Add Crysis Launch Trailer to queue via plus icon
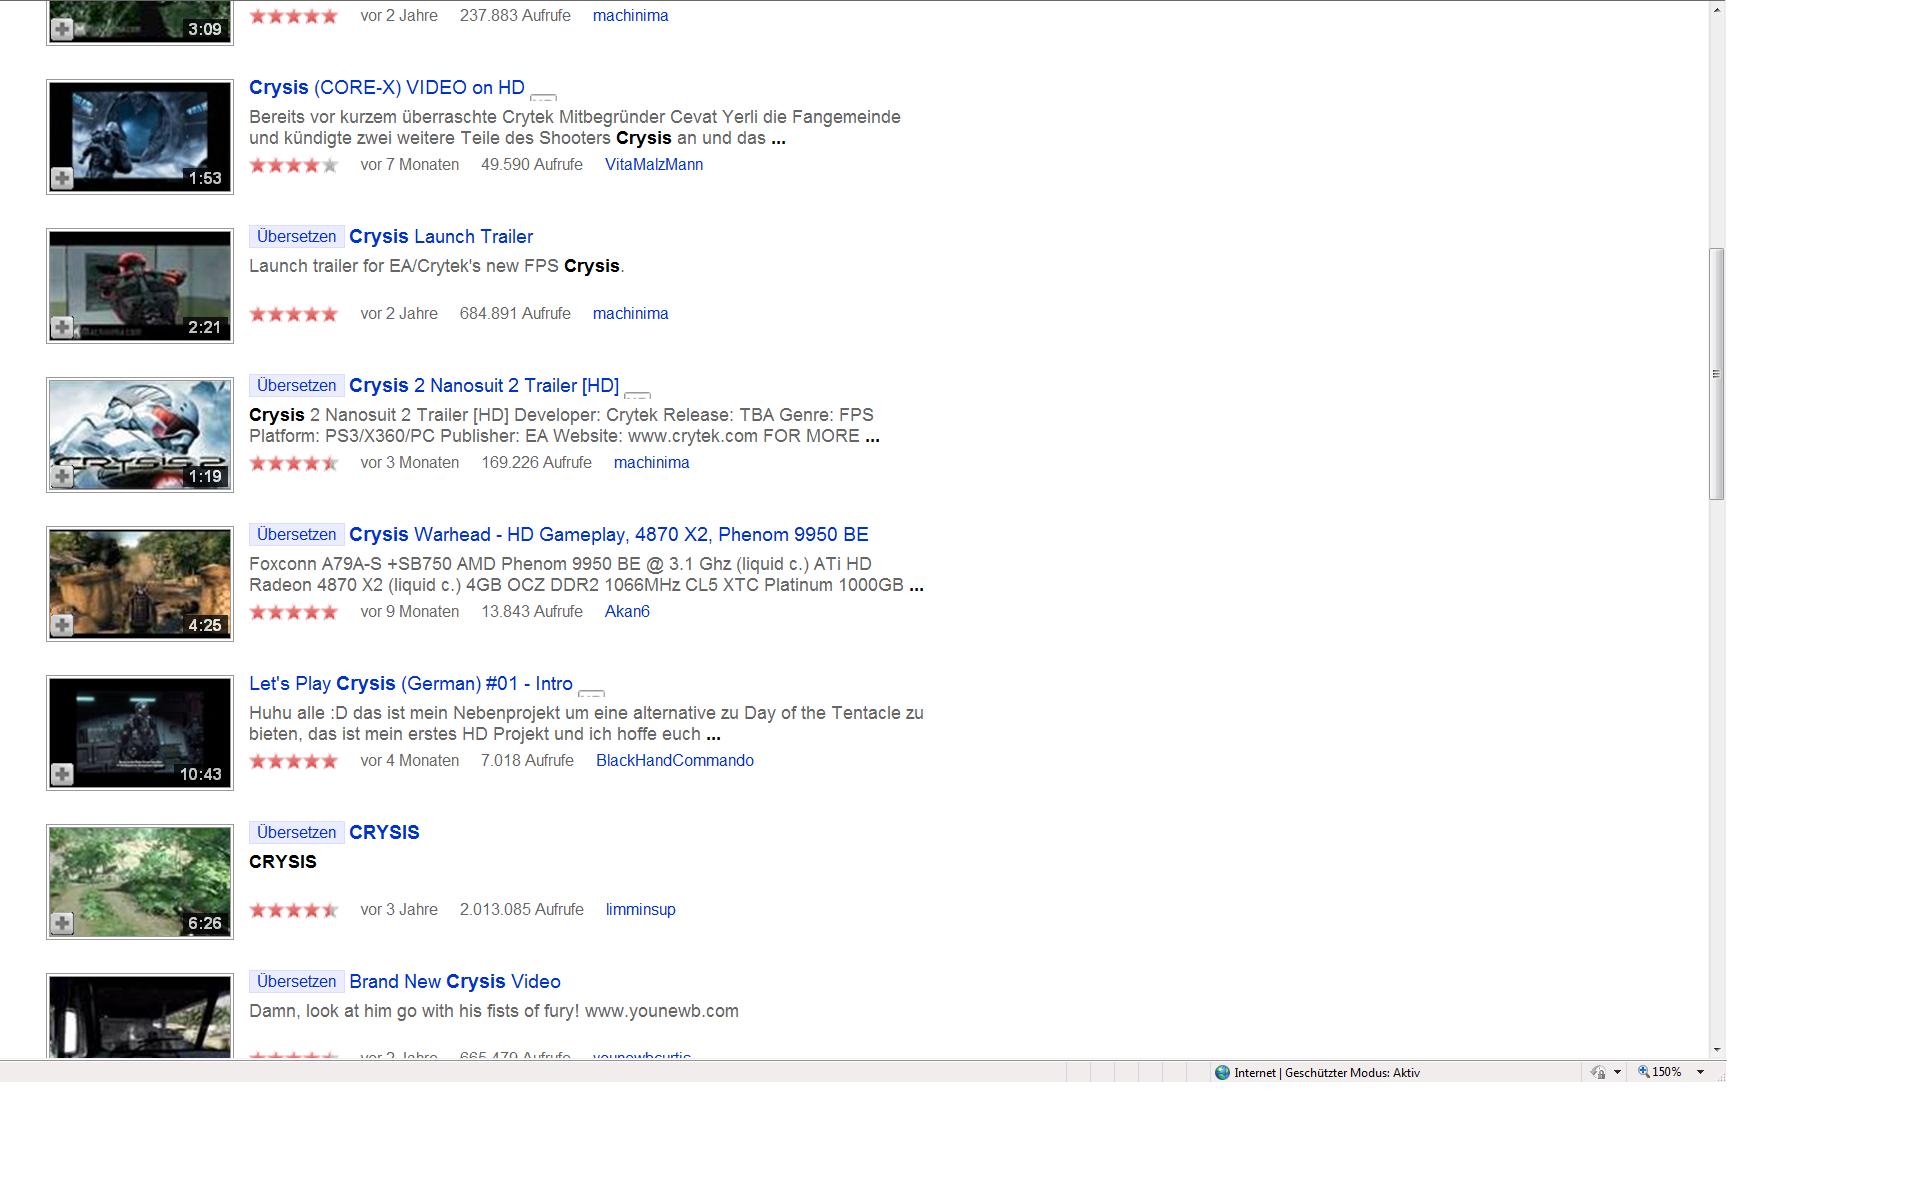1920x1200 pixels. point(62,327)
